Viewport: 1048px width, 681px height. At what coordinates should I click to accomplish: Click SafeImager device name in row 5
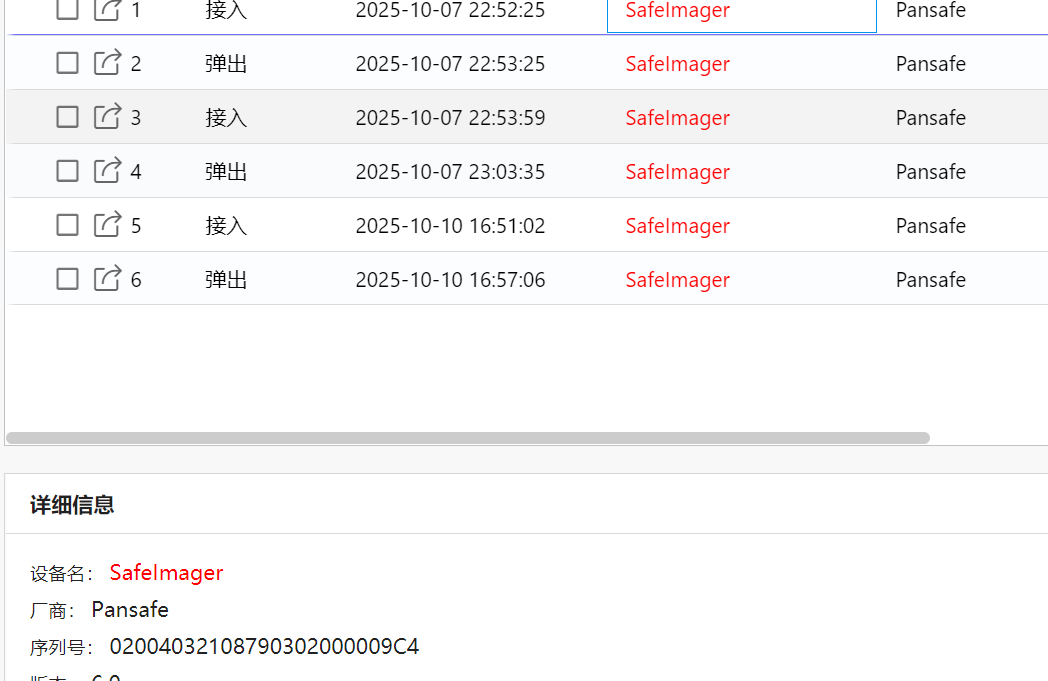(x=677, y=227)
